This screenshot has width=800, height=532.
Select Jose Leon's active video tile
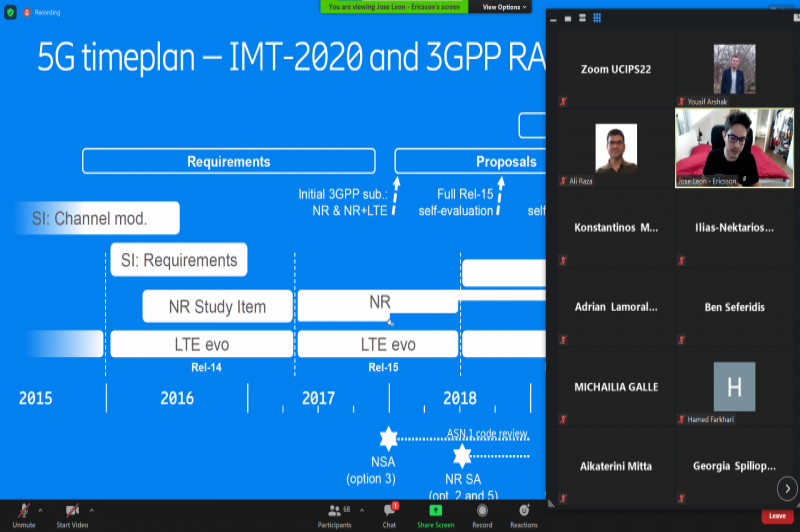point(735,149)
